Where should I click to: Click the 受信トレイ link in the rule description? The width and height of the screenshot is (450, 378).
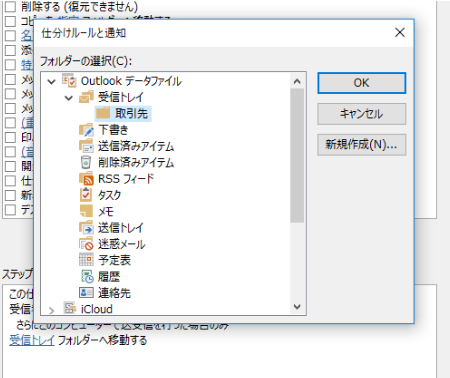click(32, 340)
